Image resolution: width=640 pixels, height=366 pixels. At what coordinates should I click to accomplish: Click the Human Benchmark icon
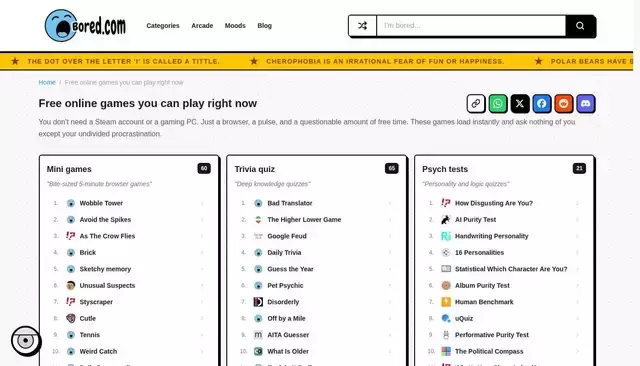click(x=446, y=302)
